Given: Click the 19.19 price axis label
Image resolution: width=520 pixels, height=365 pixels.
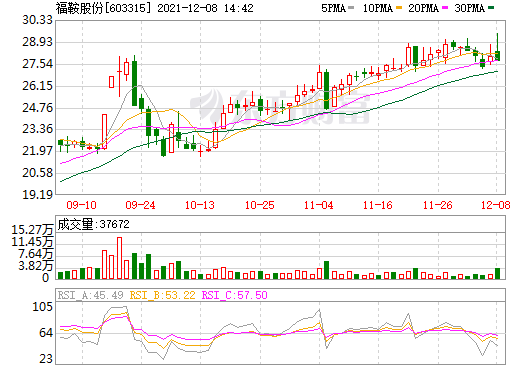Looking at the screenshot, I should click(x=38, y=194).
